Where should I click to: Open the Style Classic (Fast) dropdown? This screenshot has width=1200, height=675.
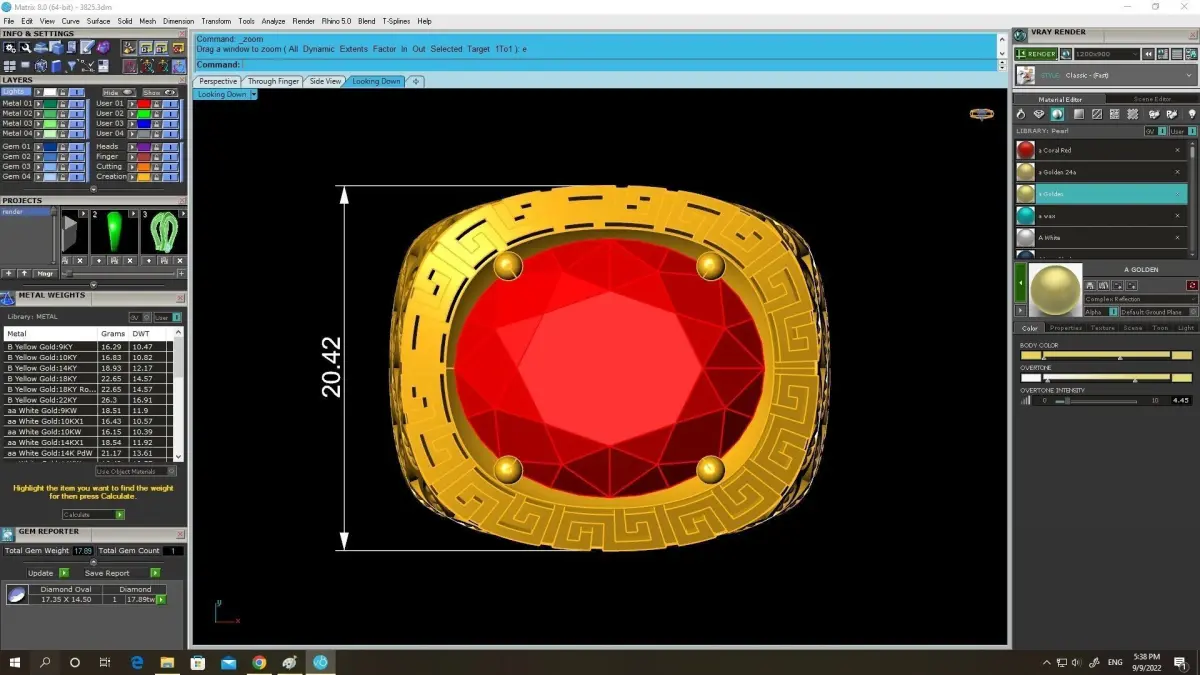click(x=1105, y=75)
